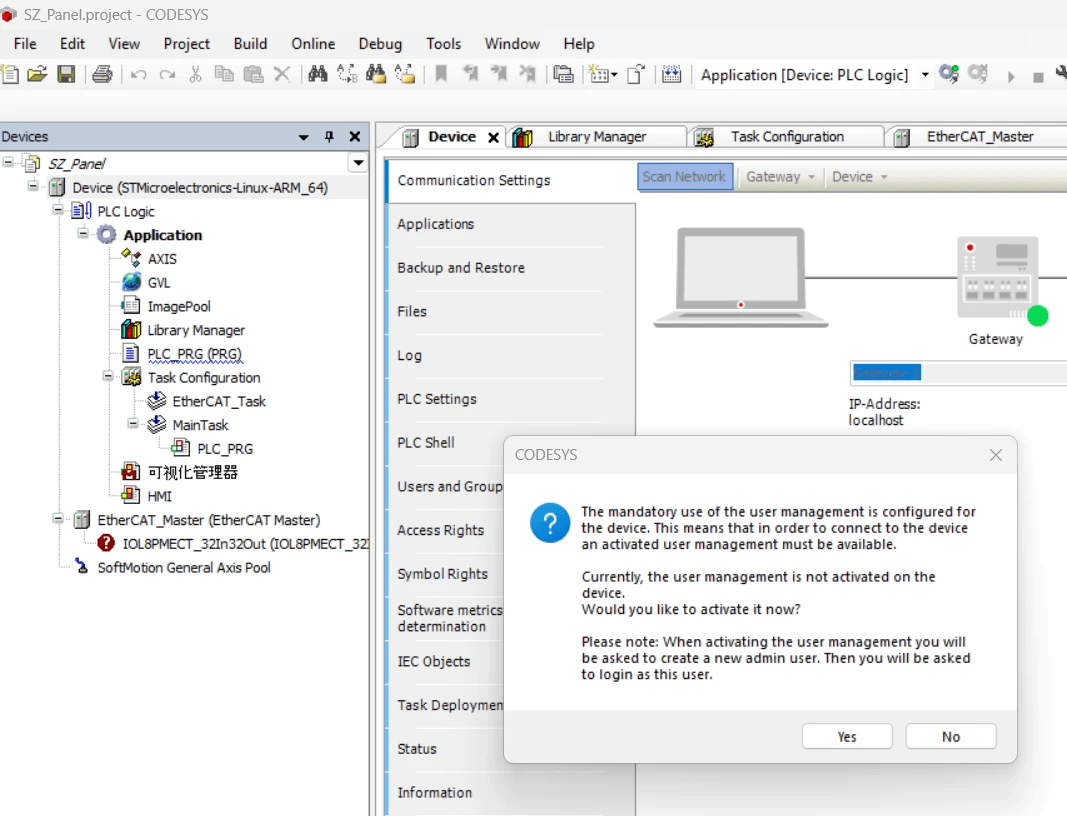Click the Redo arrow icon
1067x816 pixels.
(x=167, y=74)
